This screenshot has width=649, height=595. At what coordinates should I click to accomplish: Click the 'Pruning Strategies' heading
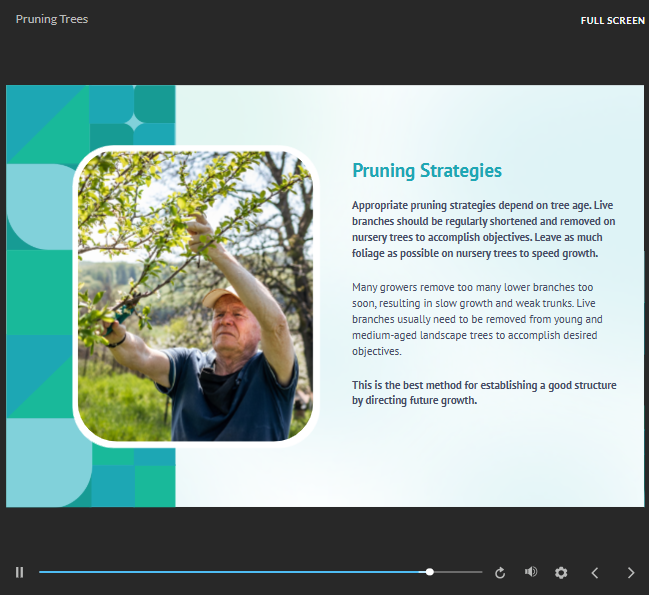pyautogui.click(x=427, y=170)
